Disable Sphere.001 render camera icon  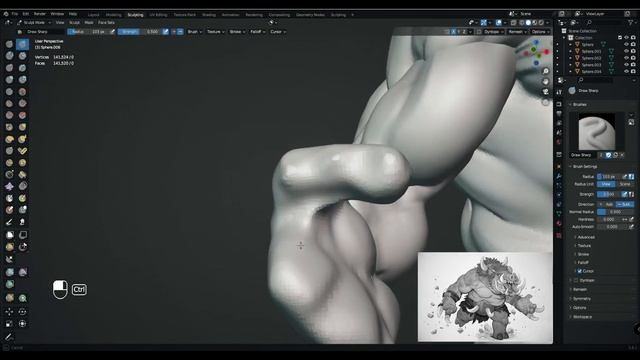(633, 51)
